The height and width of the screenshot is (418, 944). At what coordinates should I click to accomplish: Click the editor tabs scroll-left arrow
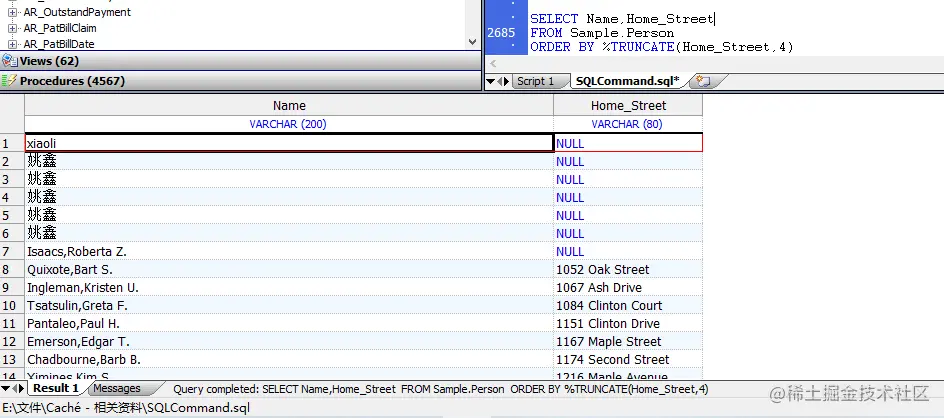pos(499,81)
